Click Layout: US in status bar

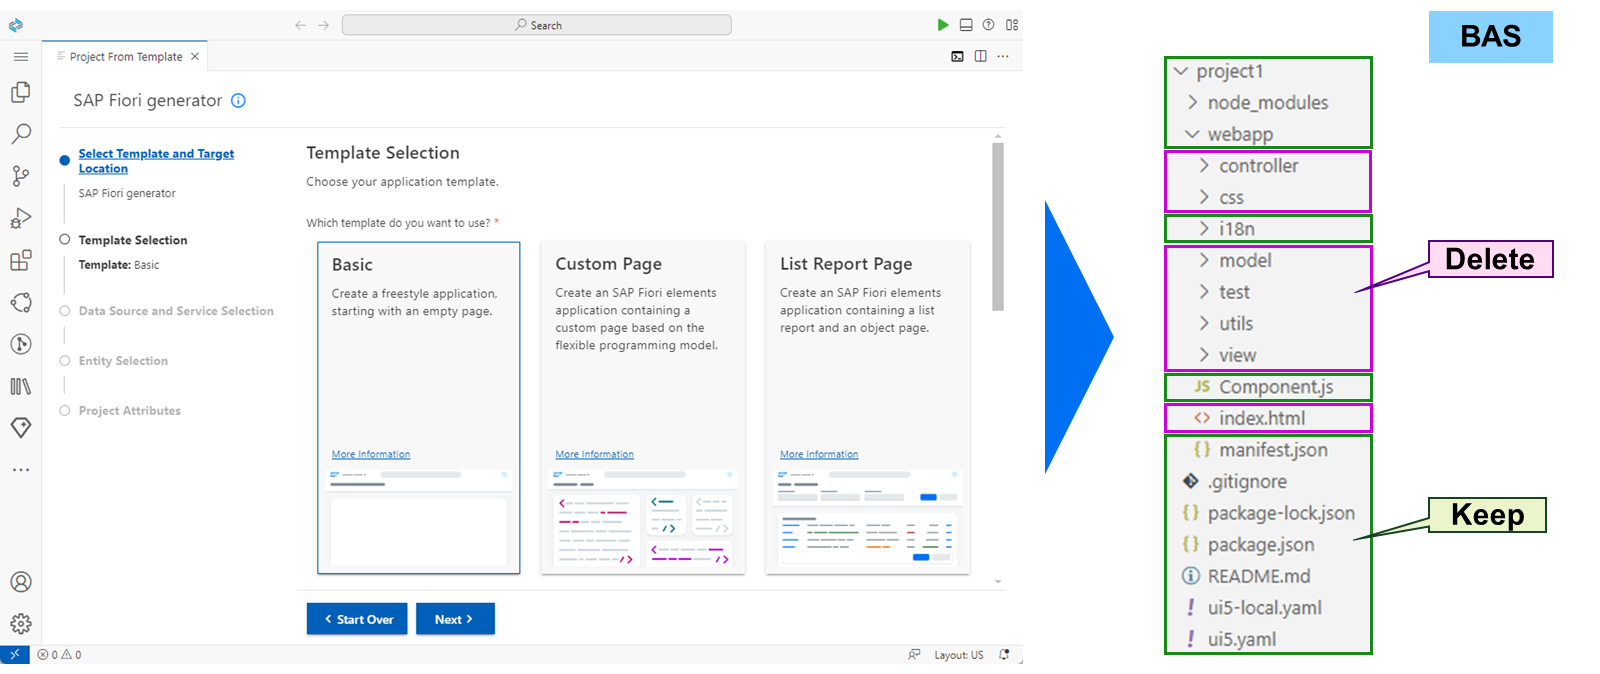959,655
